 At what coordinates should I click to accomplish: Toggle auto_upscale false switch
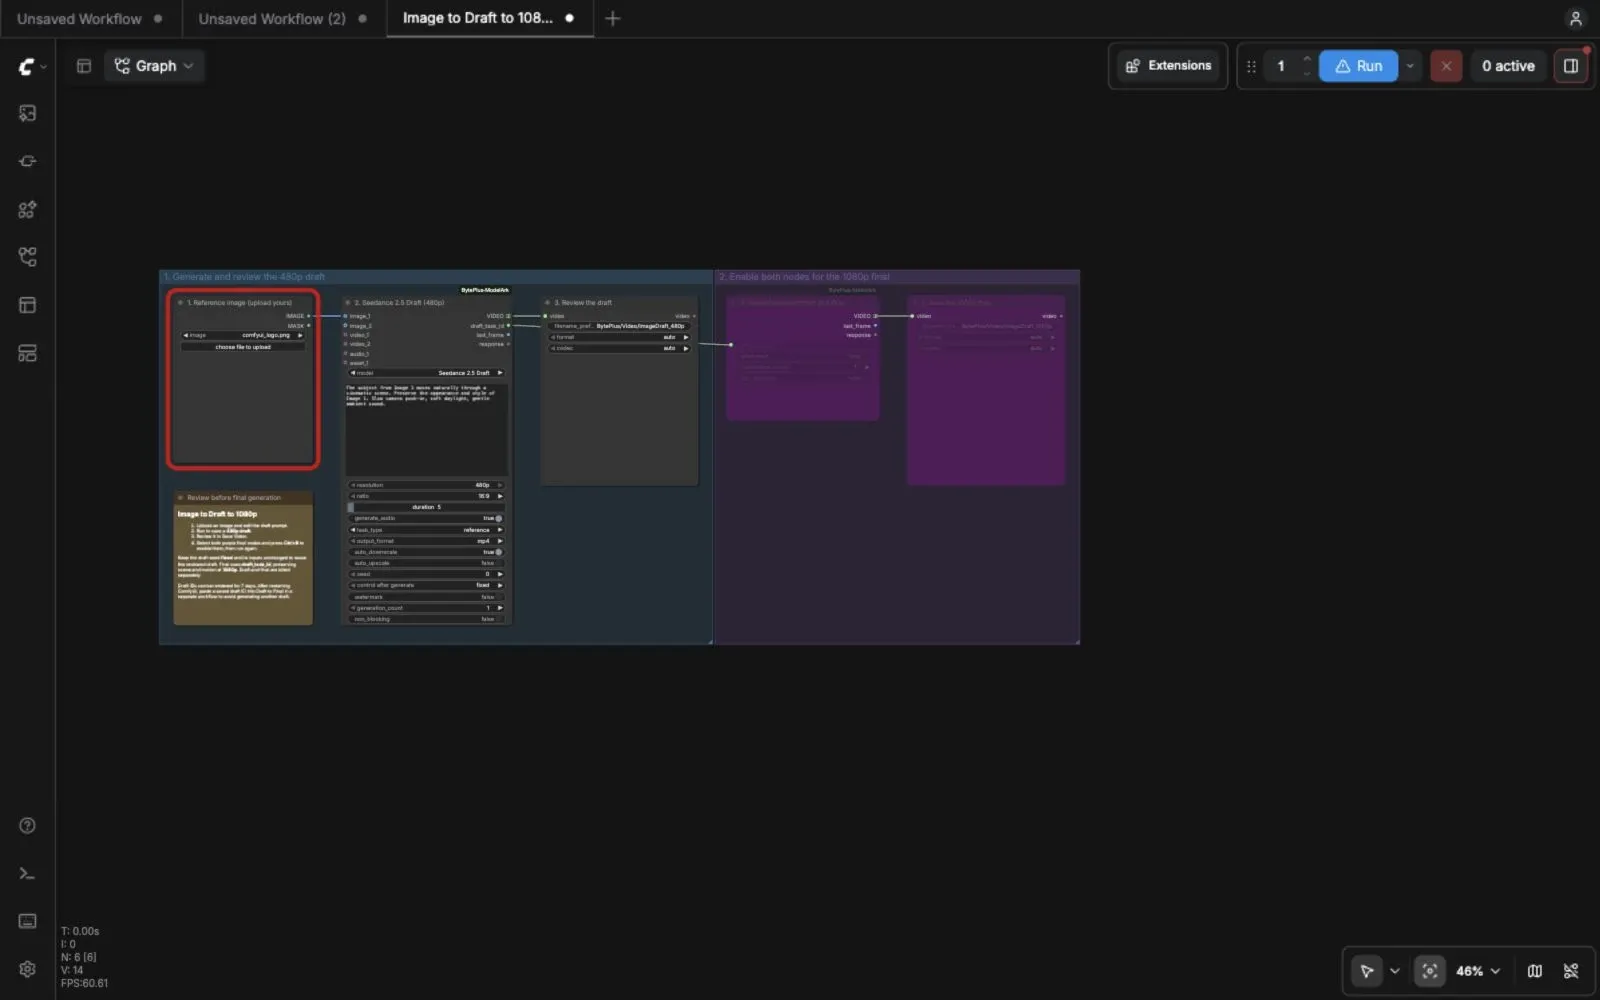(x=426, y=563)
